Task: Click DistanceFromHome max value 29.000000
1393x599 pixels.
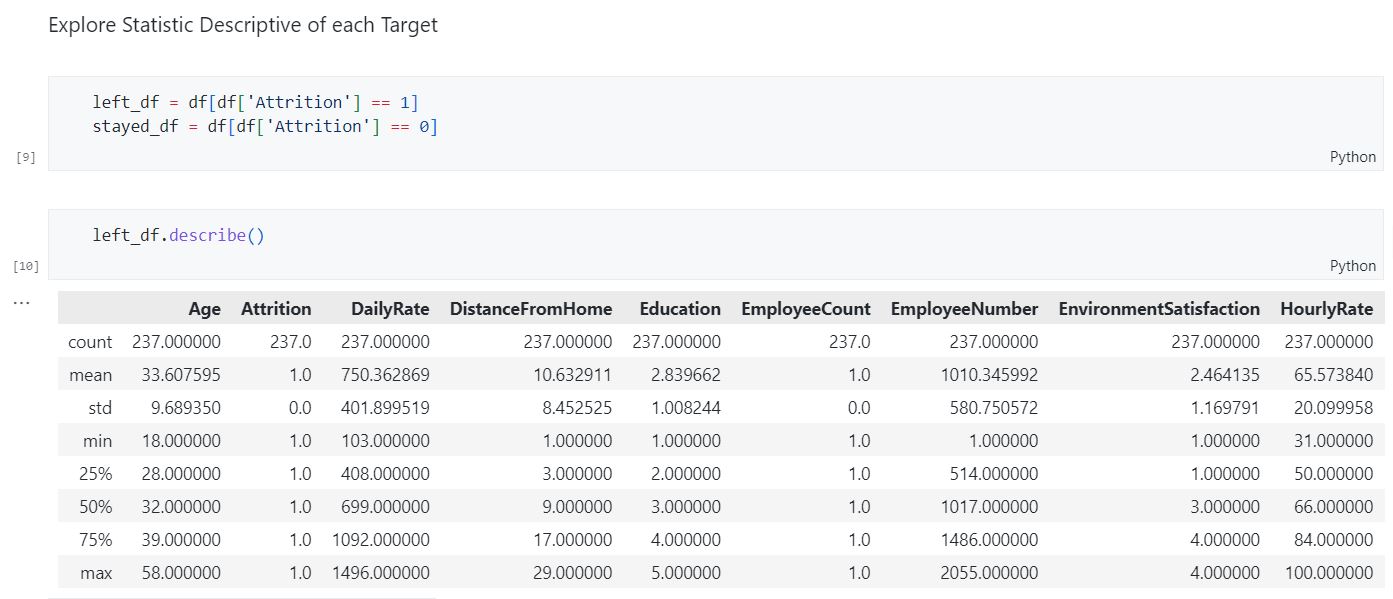Action: pos(573,573)
